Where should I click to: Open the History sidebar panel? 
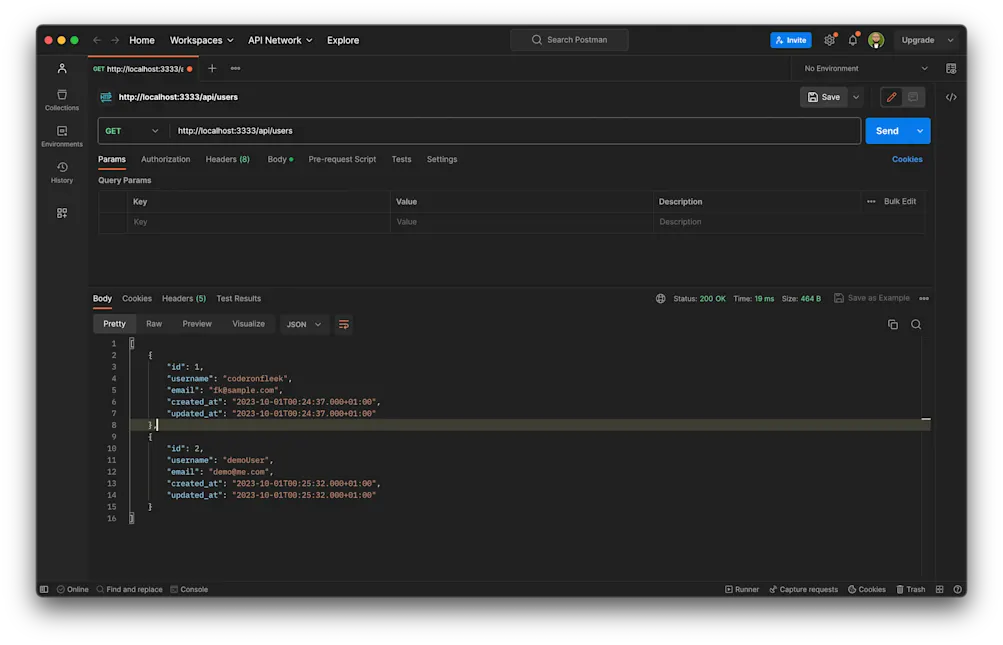click(62, 172)
